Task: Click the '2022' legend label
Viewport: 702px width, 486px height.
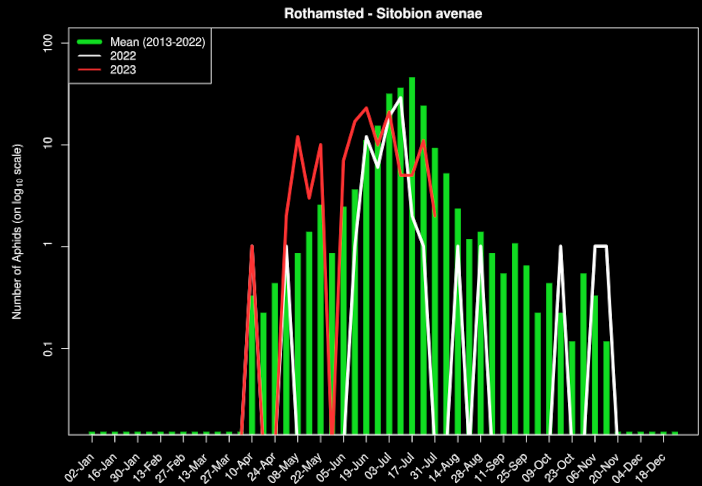Action: 123,56
